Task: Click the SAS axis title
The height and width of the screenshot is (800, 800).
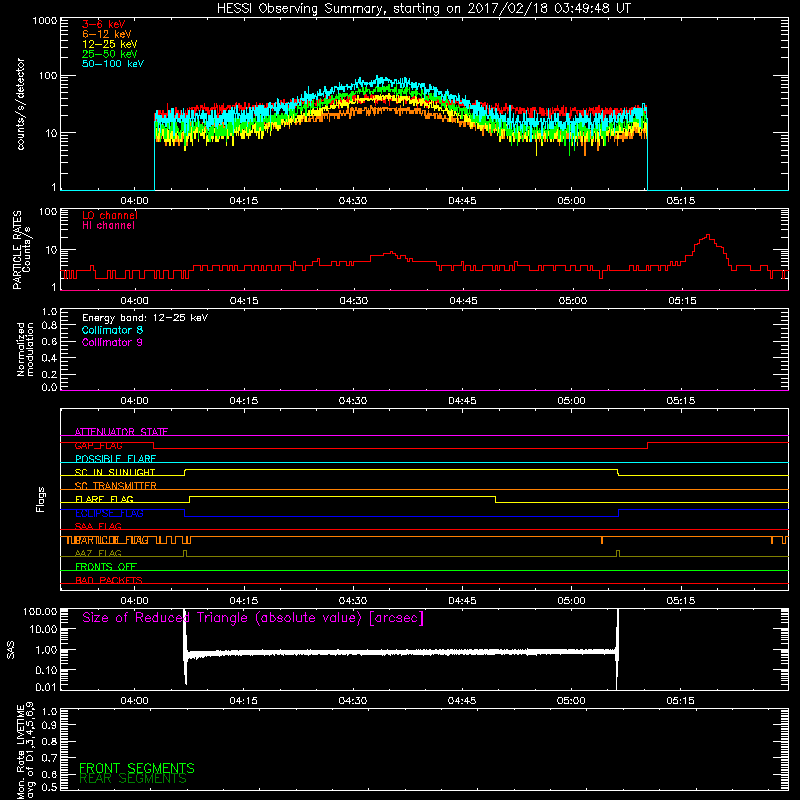Action: click(11, 649)
